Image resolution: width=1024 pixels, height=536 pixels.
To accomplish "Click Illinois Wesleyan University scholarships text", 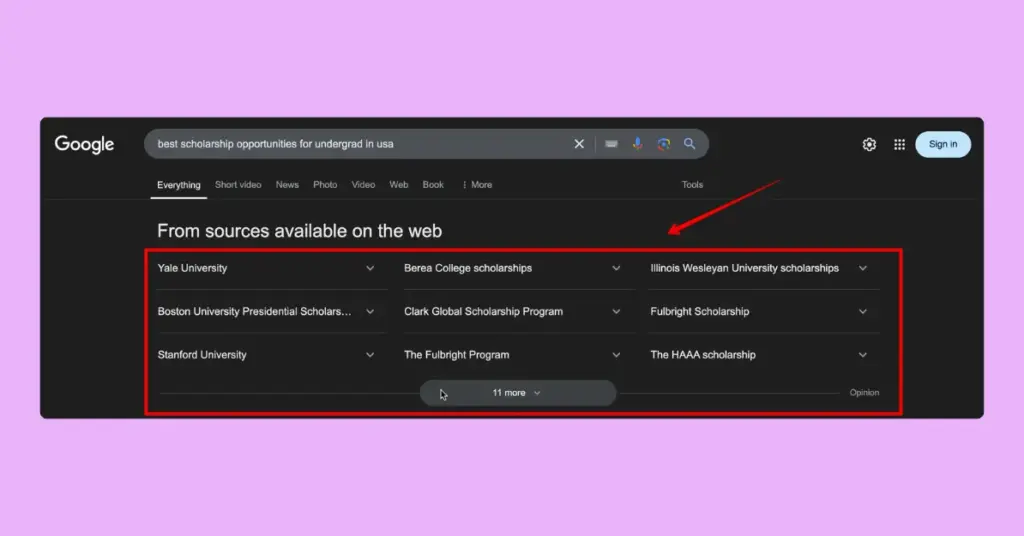I will point(744,268).
